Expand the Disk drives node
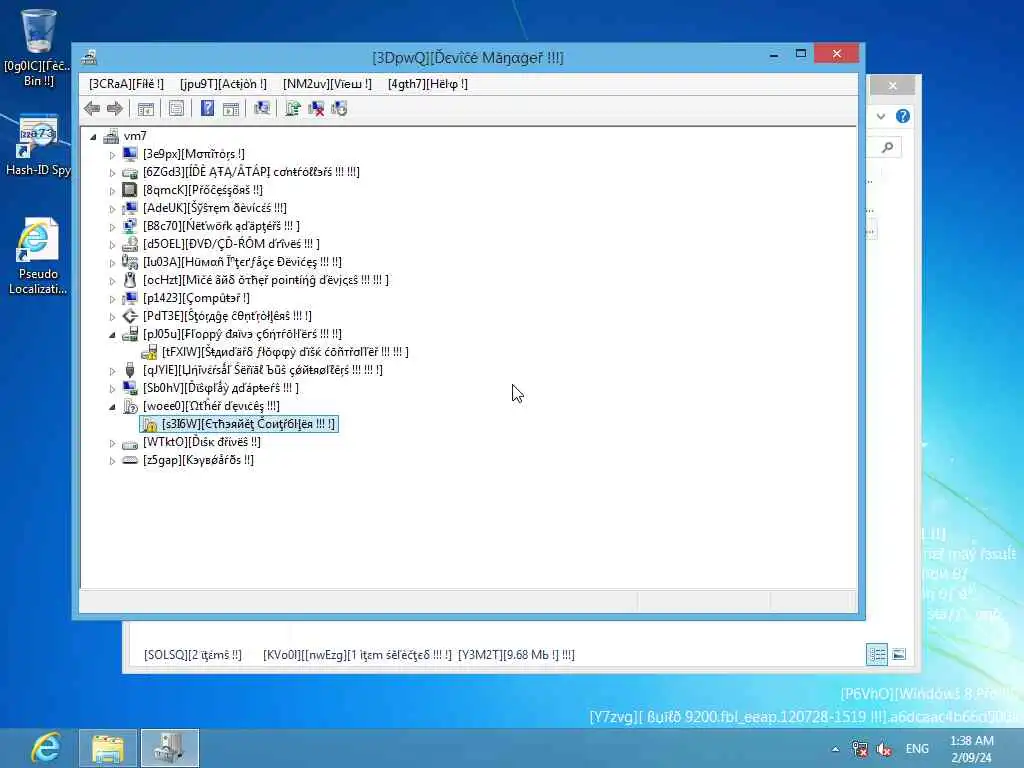Image resolution: width=1024 pixels, height=768 pixels. (112, 443)
